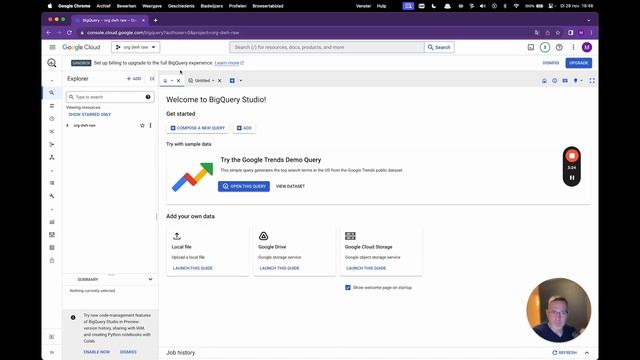The height and width of the screenshot is (360, 640).
Task: Click the BigQuery product logo icon
Action: (x=52, y=63)
